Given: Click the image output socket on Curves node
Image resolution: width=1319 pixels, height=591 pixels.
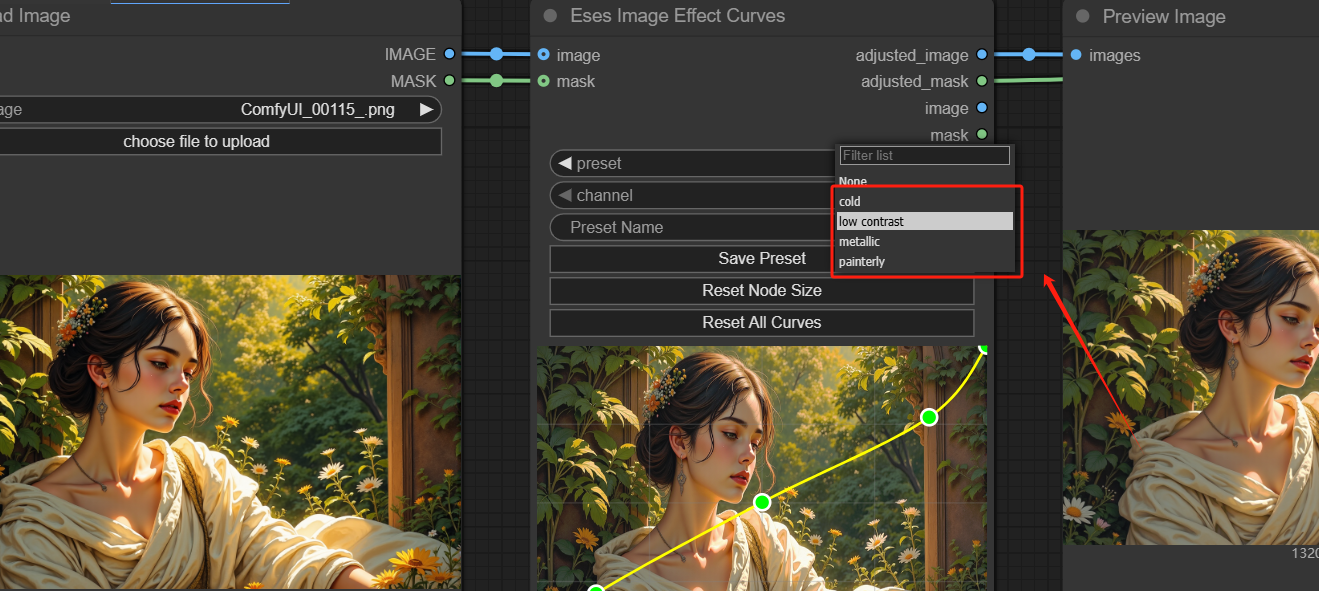Looking at the screenshot, I should click(981, 108).
